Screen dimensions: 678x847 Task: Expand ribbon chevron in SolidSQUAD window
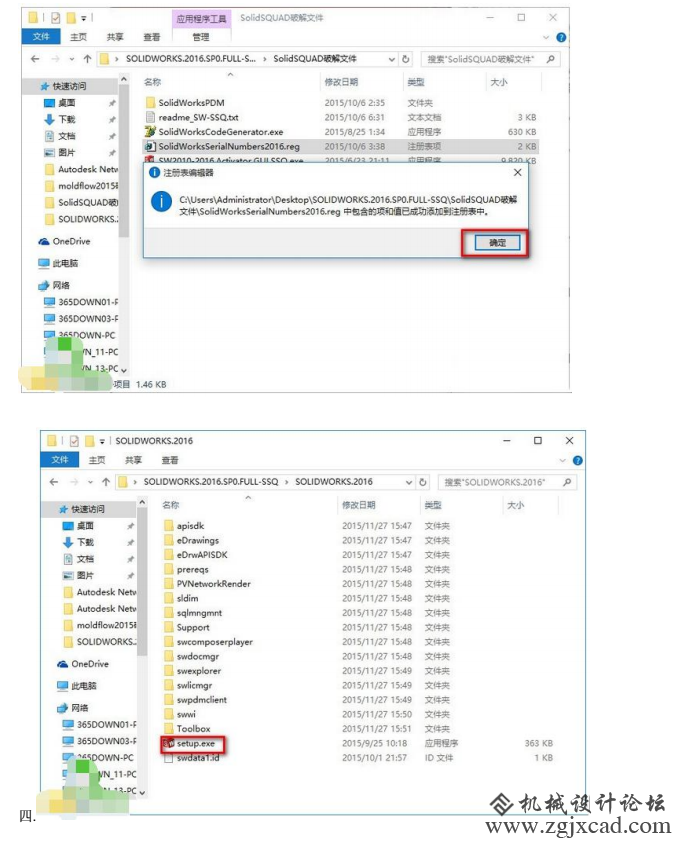[546, 37]
